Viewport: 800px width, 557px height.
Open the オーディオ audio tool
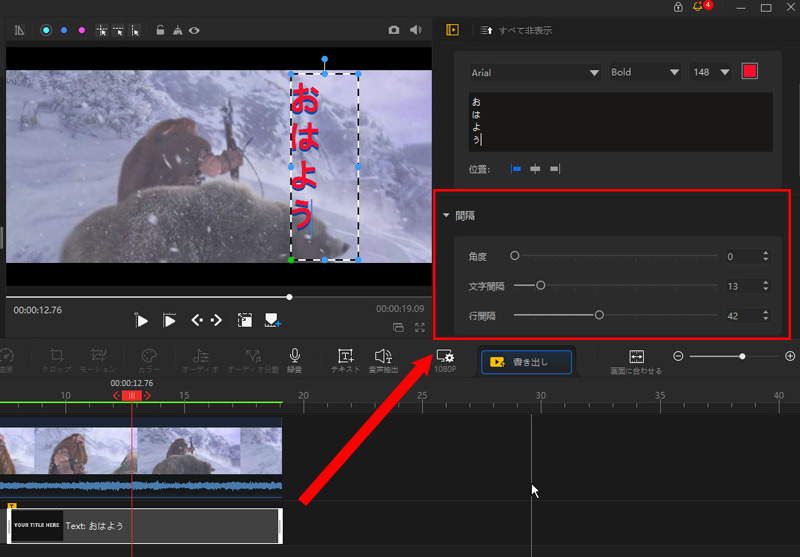click(x=200, y=360)
